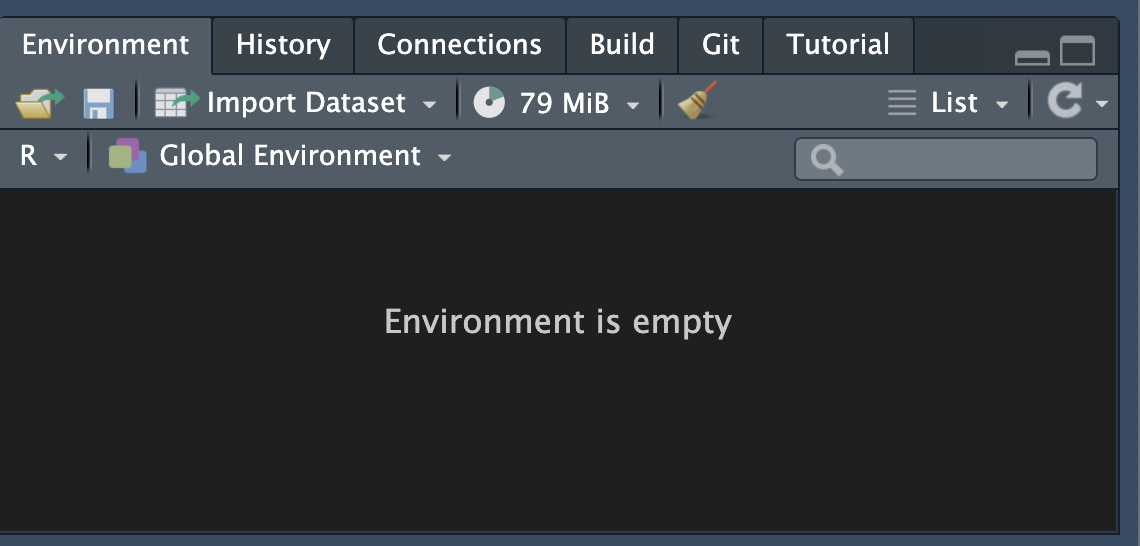
Task: Clear objects with the broom icon
Action: coord(697,100)
